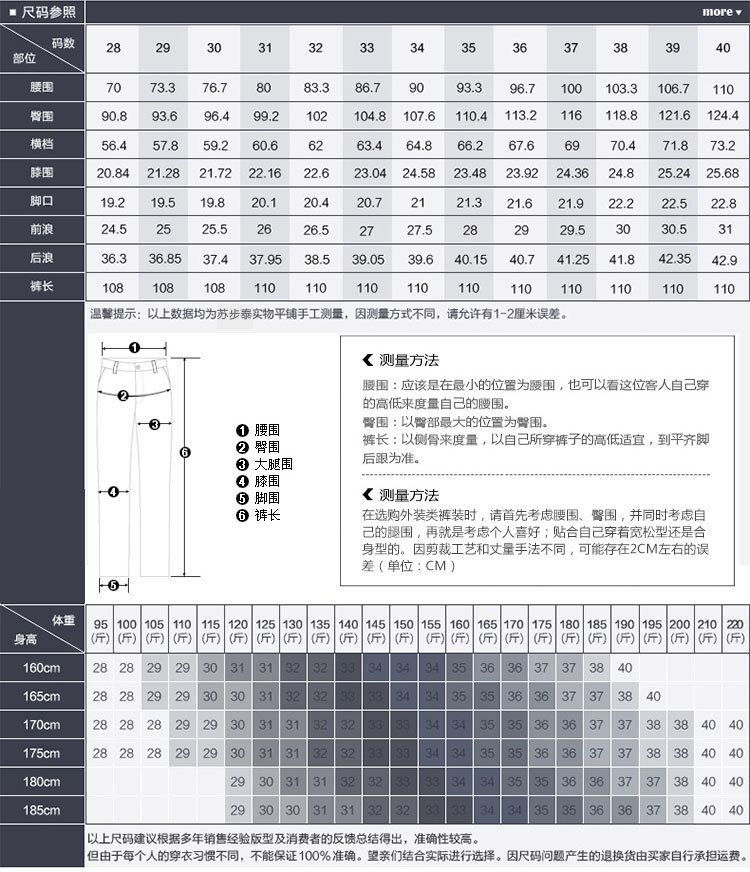Select the 220(斤) weight column header
Viewport: 750px width, 872px height.
click(736, 630)
